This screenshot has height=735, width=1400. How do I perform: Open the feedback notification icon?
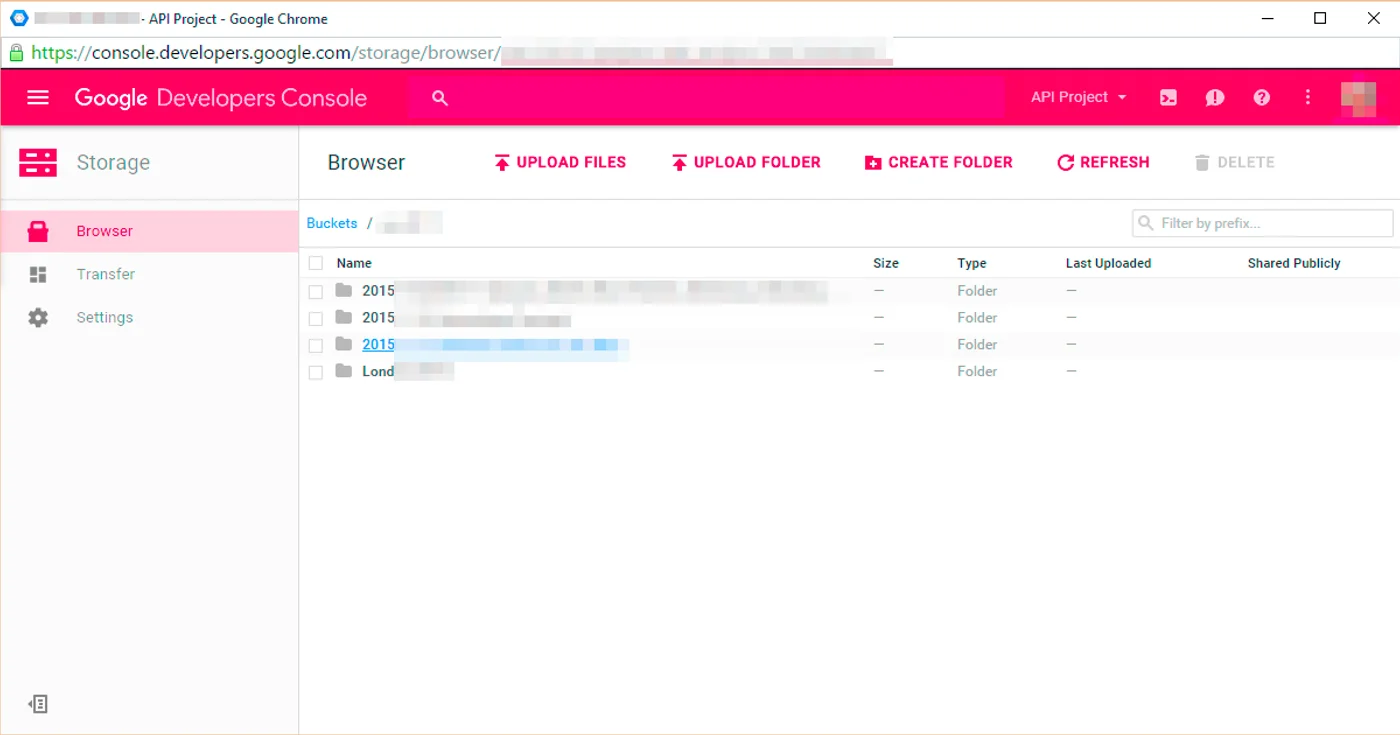pyautogui.click(x=1215, y=97)
